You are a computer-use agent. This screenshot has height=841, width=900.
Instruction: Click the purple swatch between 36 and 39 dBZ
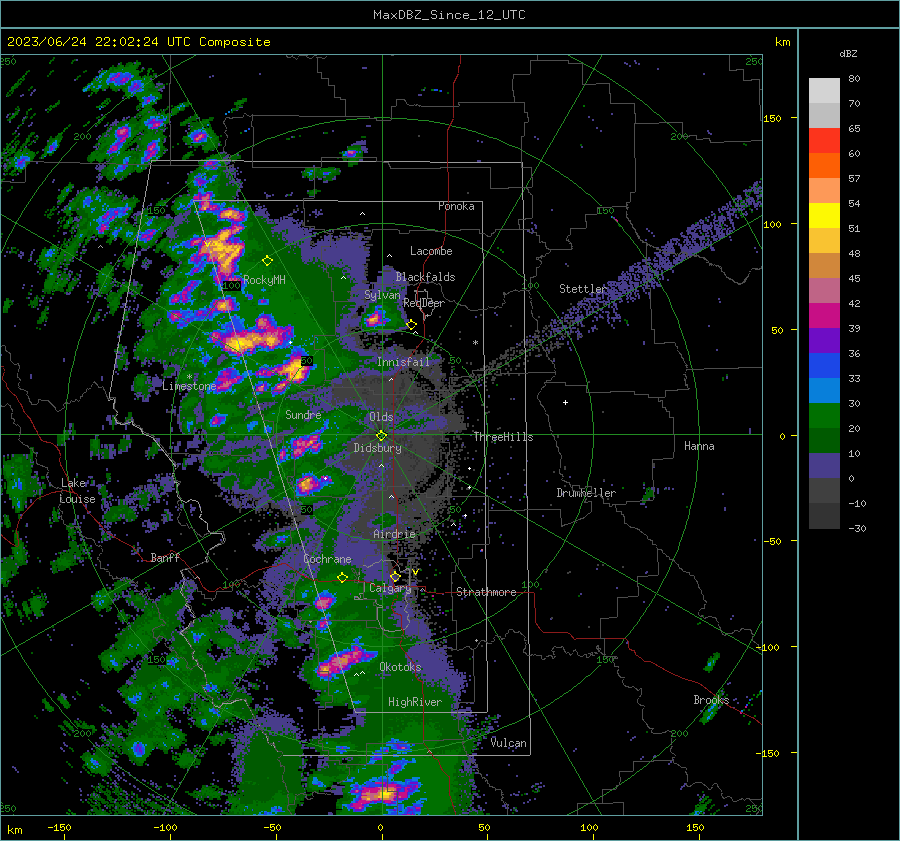click(x=824, y=340)
